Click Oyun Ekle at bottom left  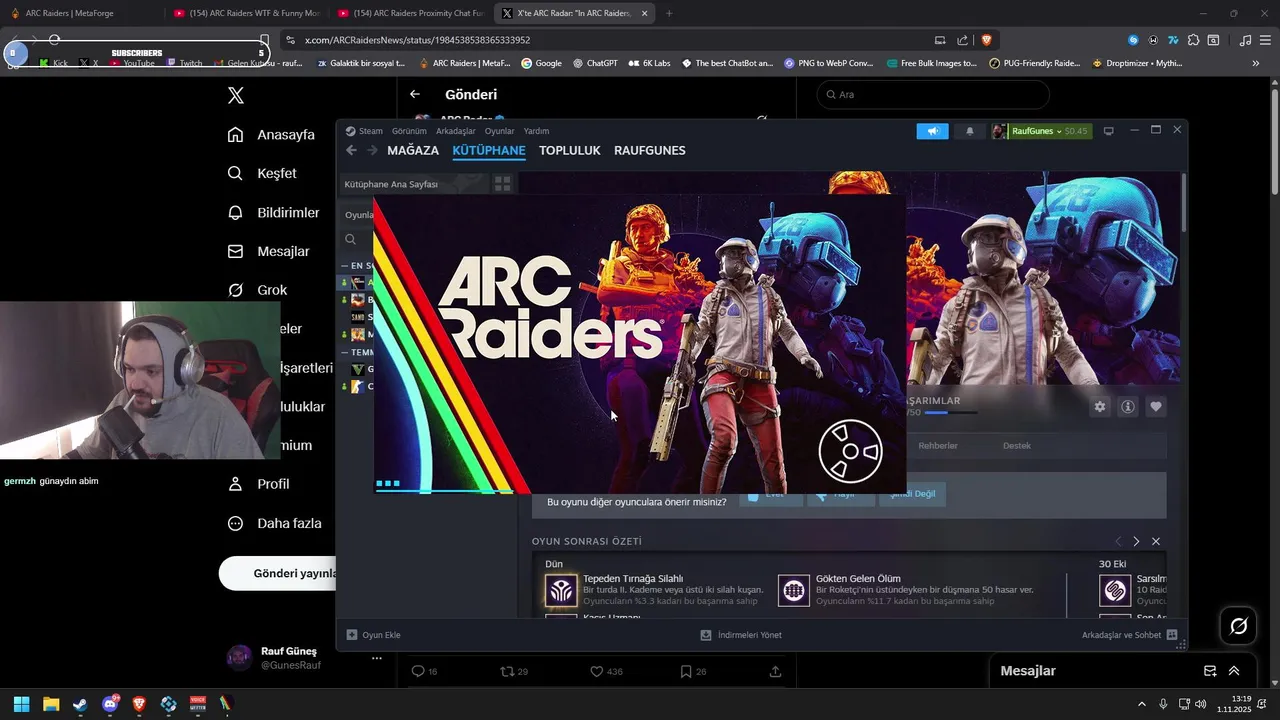pos(373,635)
